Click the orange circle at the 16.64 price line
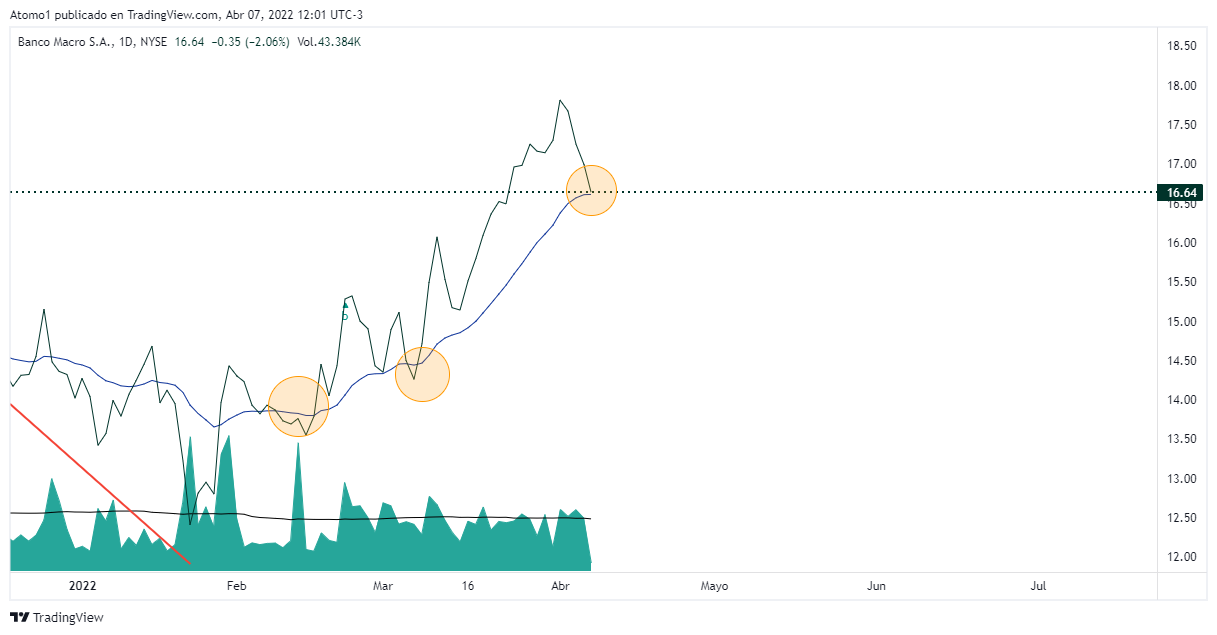The image size is (1217, 635). click(591, 190)
